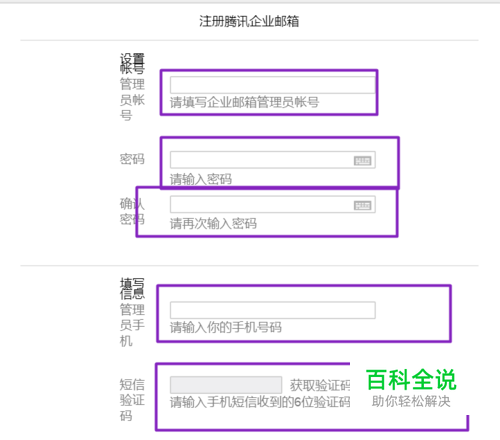
Task: Click hint text 请填写企业邮箱管理员帐号
Action: click(x=245, y=102)
